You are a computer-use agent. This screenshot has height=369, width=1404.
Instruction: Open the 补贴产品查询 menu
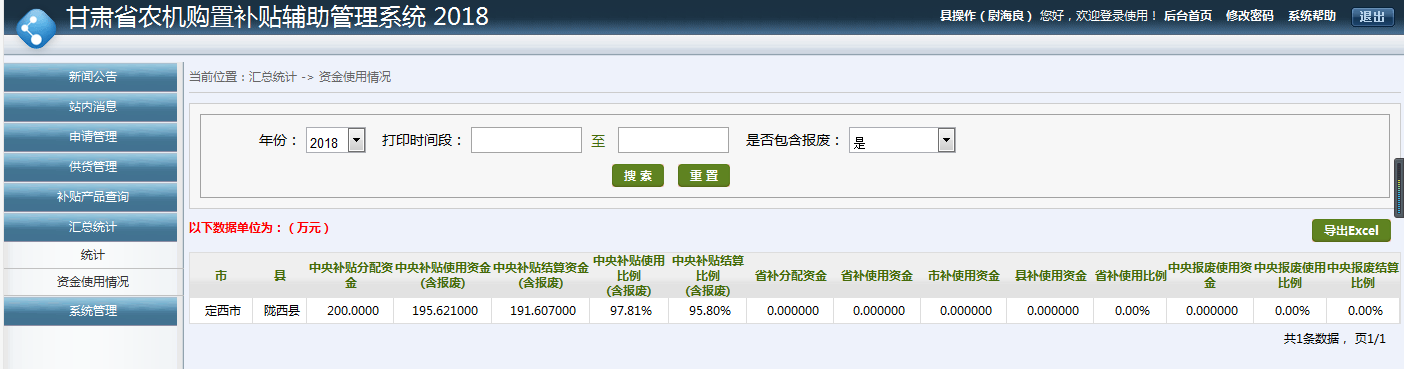pos(92,197)
